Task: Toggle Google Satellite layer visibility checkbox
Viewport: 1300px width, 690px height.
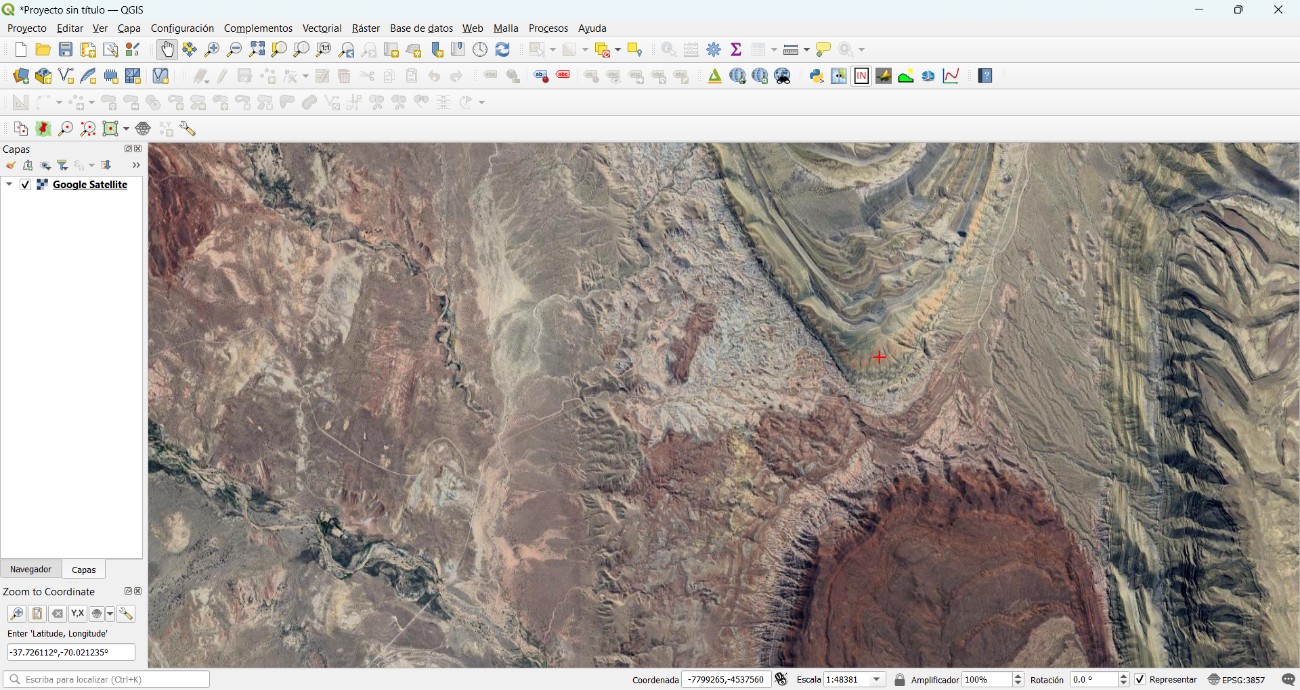Action: (x=26, y=185)
